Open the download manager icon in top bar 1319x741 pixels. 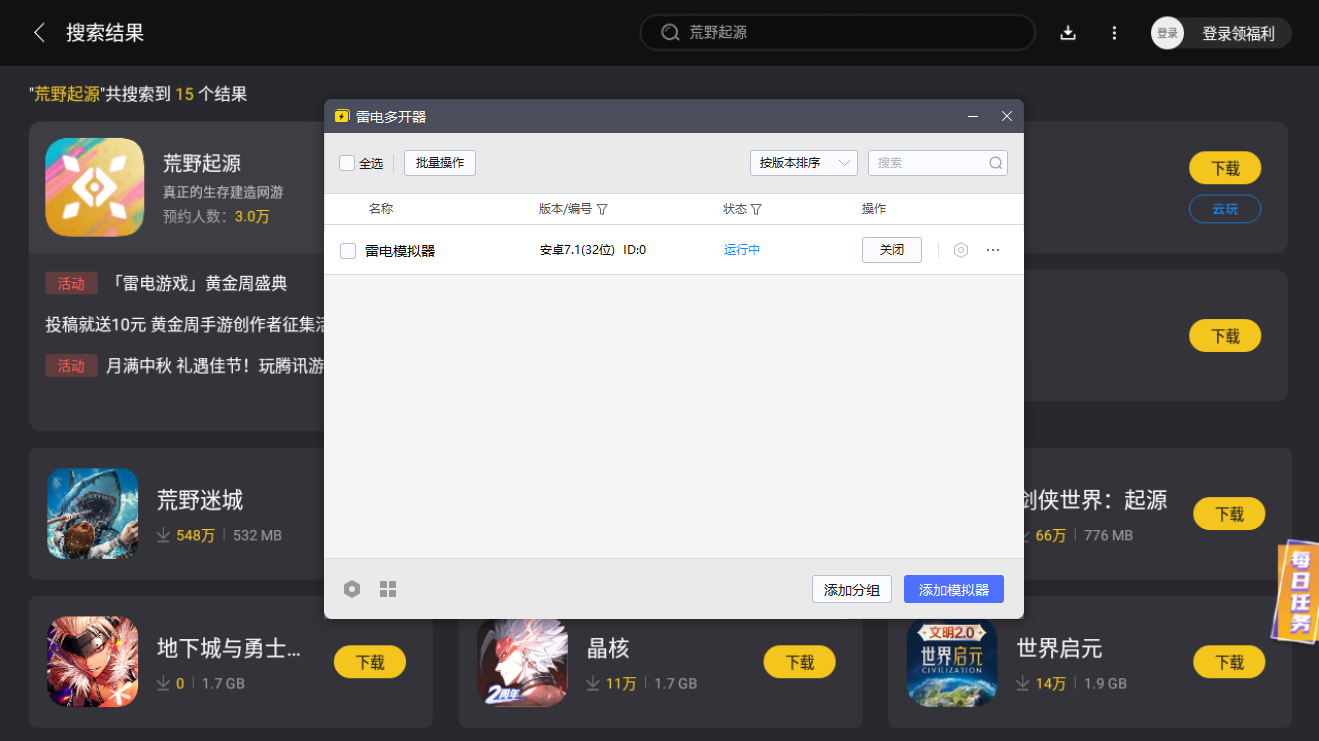(1068, 33)
